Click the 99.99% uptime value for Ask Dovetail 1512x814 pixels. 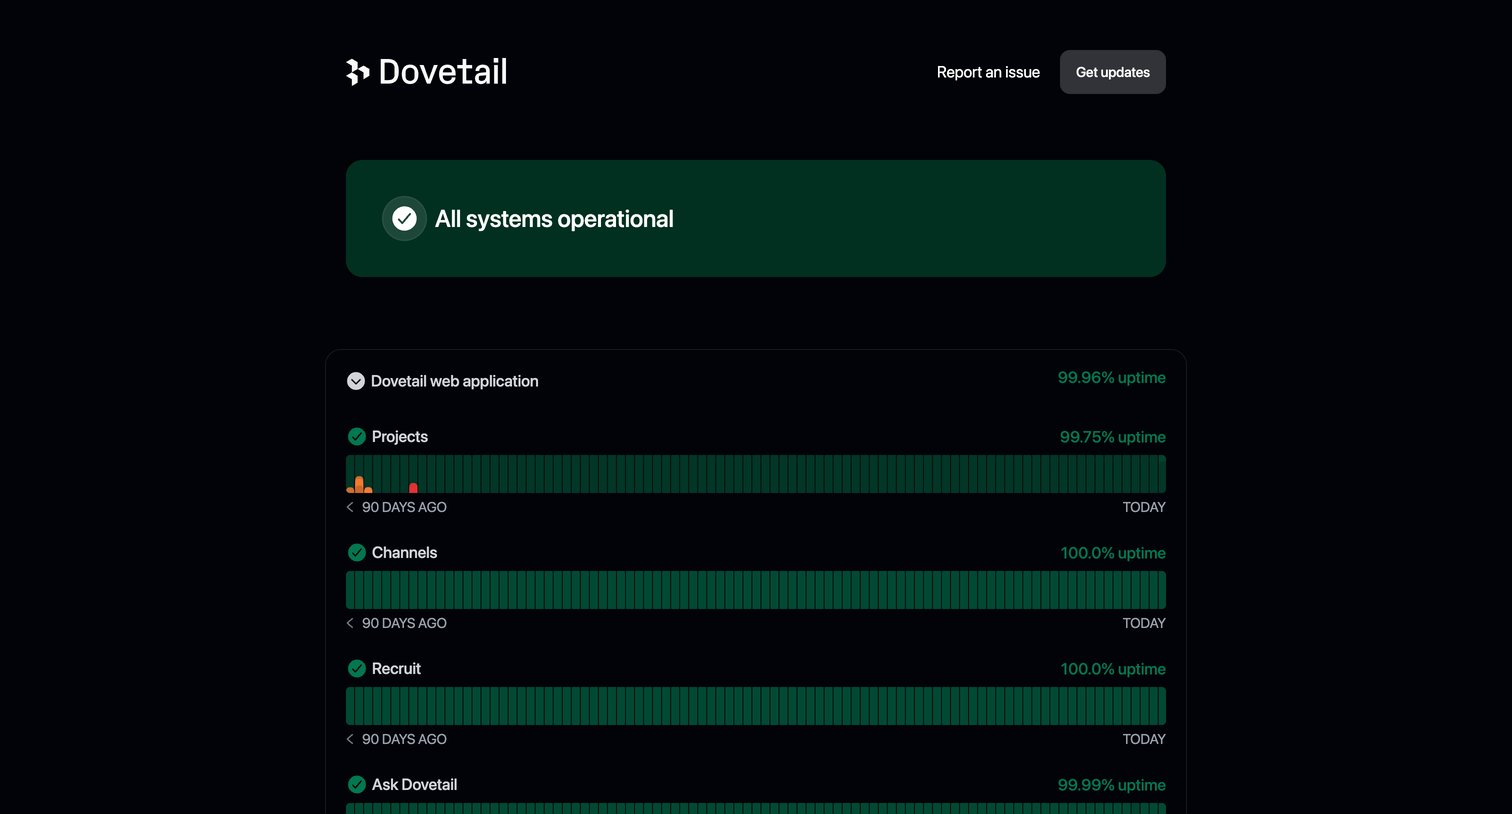1112,785
